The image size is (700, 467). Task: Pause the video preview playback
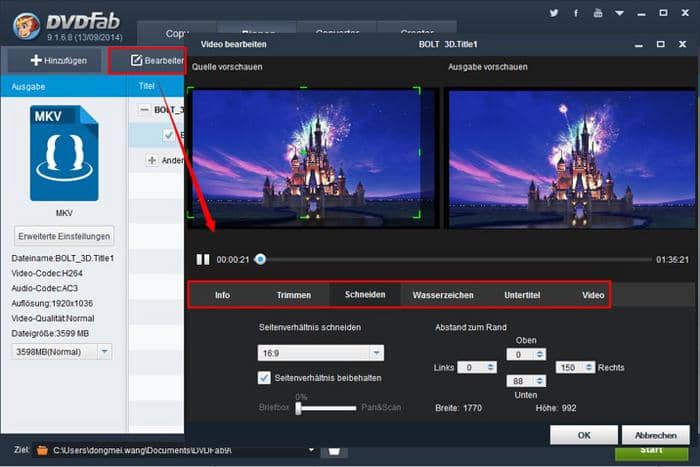pyautogui.click(x=203, y=259)
